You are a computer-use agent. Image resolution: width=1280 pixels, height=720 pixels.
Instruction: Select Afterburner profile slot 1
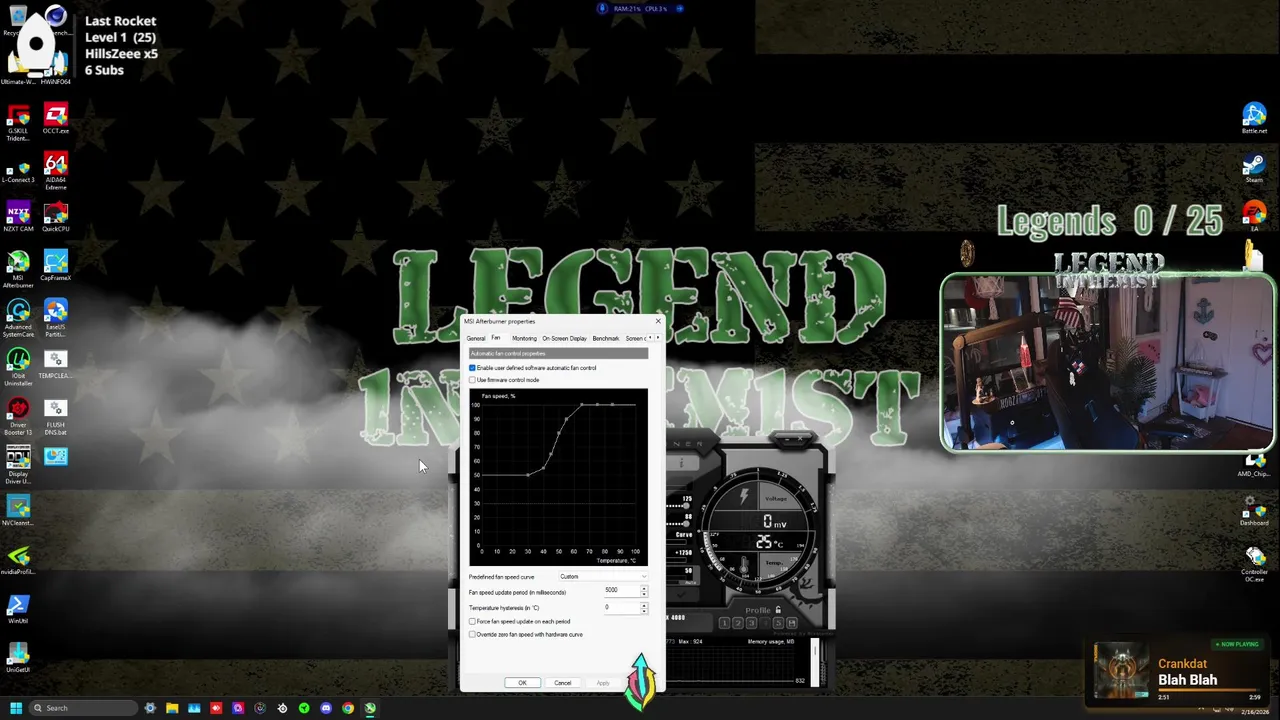point(724,623)
